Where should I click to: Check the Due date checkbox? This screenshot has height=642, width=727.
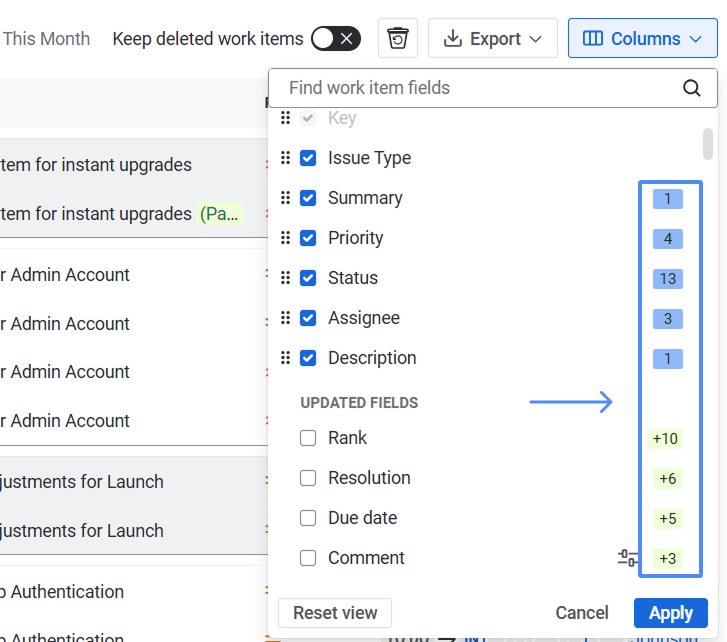pyautogui.click(x=309, y=518)
